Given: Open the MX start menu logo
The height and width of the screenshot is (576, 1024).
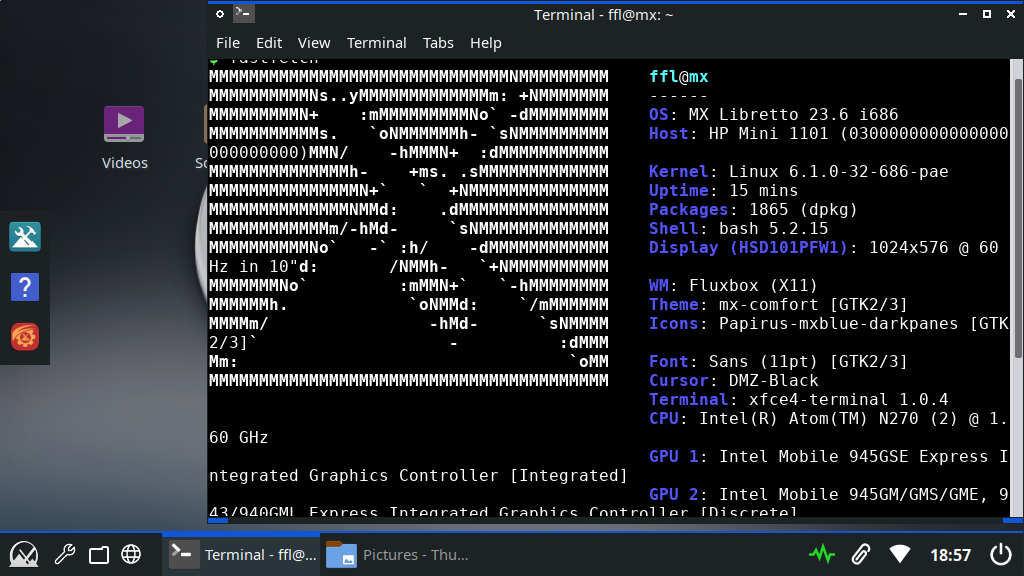Looking at the screenshot, I should [24, 554].
